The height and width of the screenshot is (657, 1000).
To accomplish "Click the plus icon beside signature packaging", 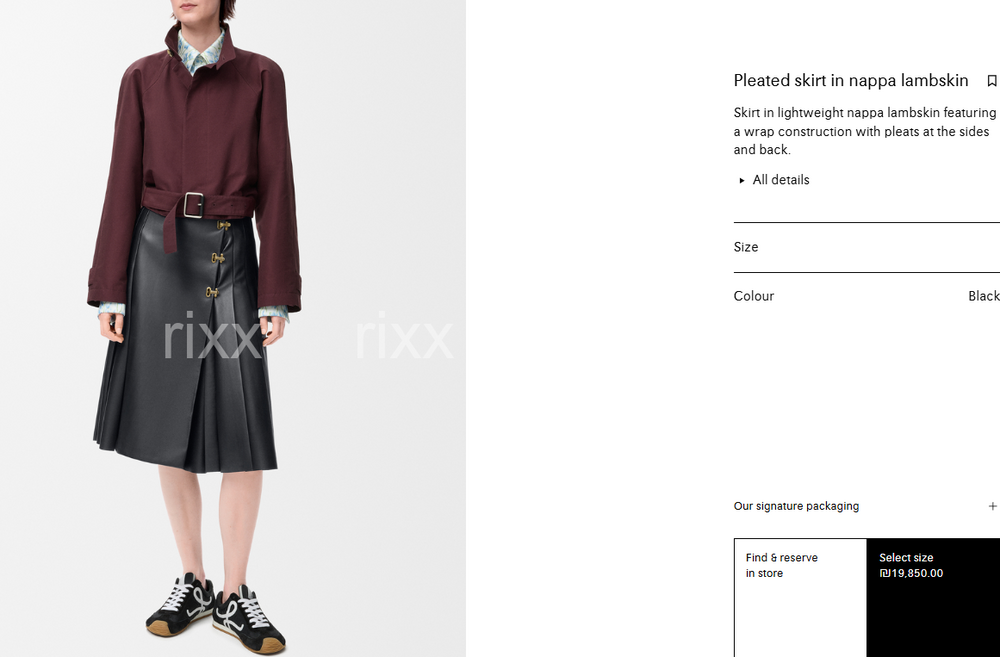I will pyautogui.click(x=992, y=506).
